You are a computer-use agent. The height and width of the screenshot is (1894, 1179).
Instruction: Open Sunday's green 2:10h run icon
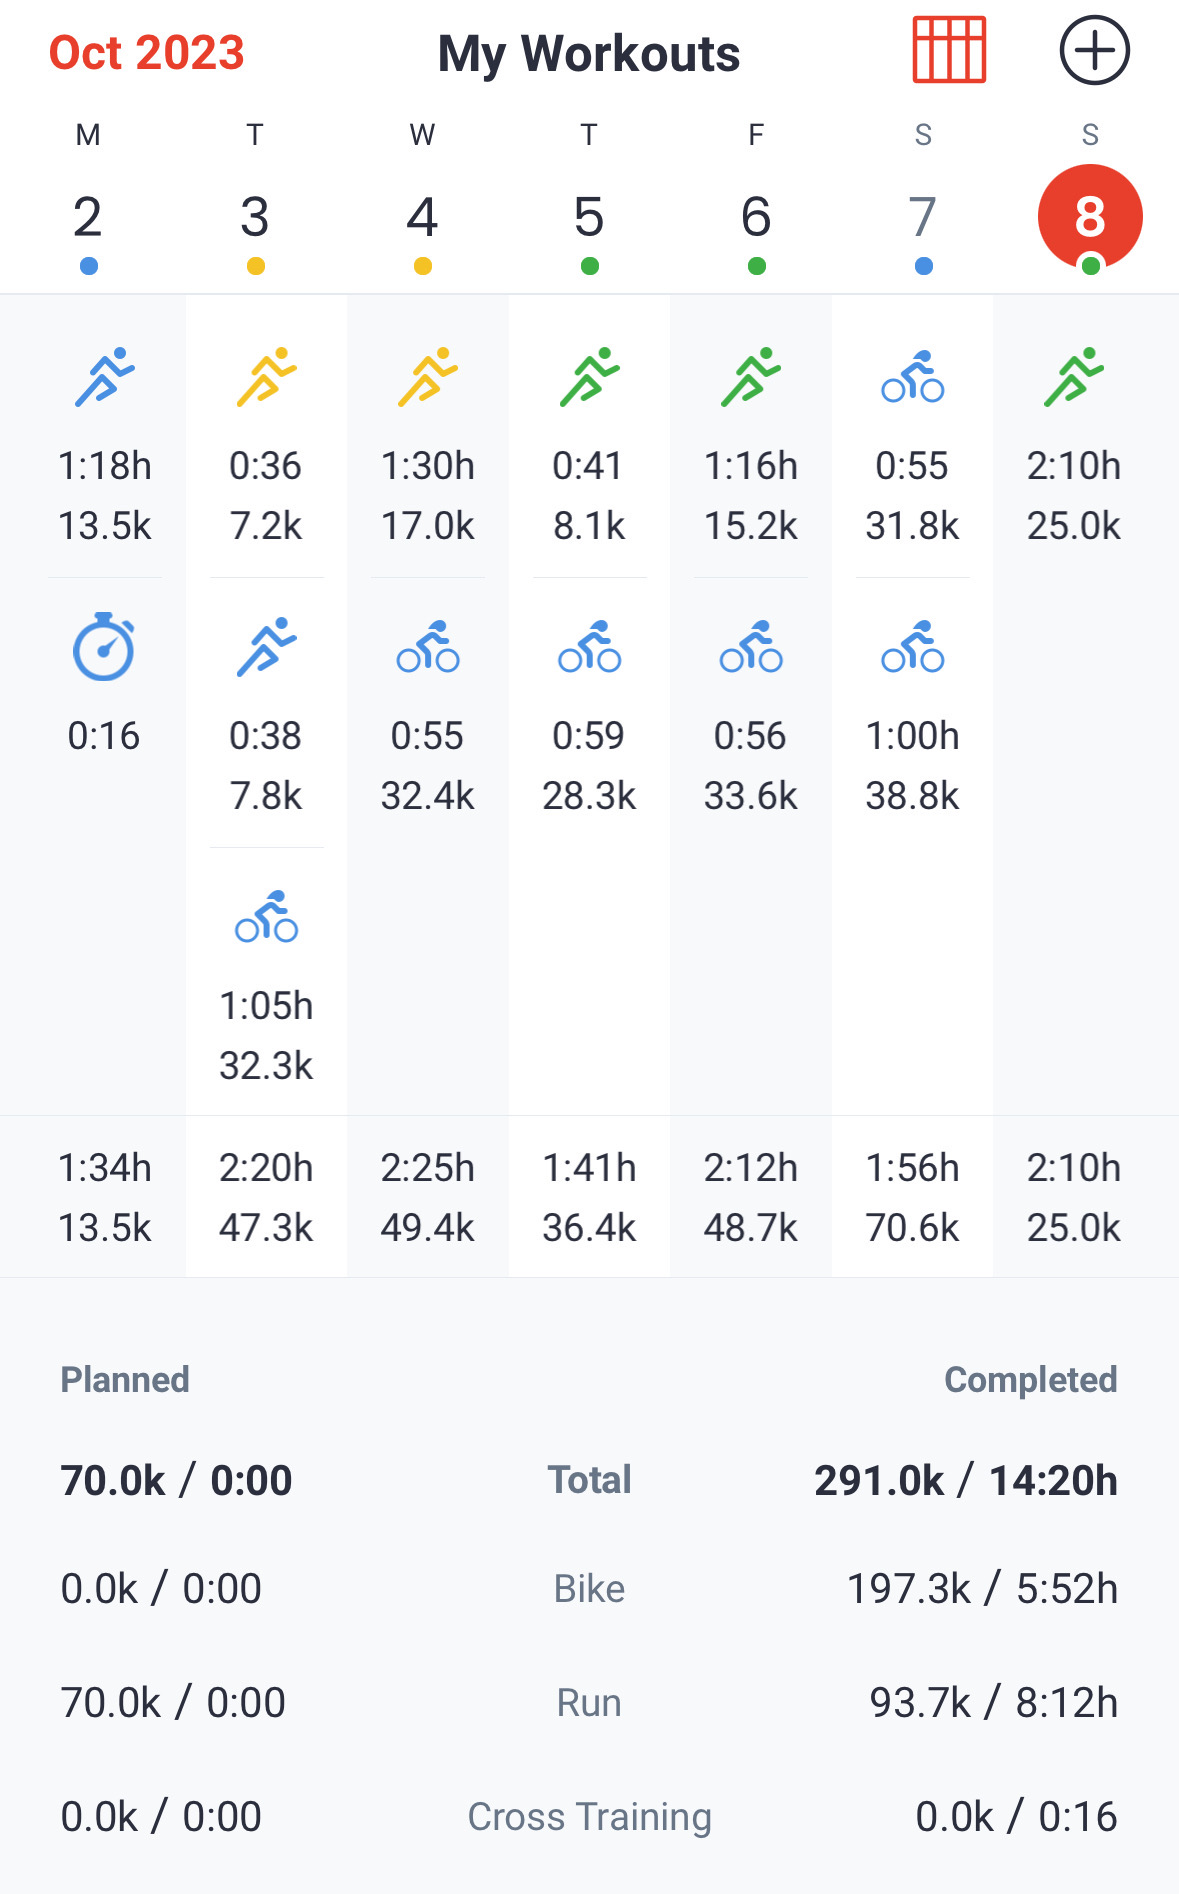1074,377
